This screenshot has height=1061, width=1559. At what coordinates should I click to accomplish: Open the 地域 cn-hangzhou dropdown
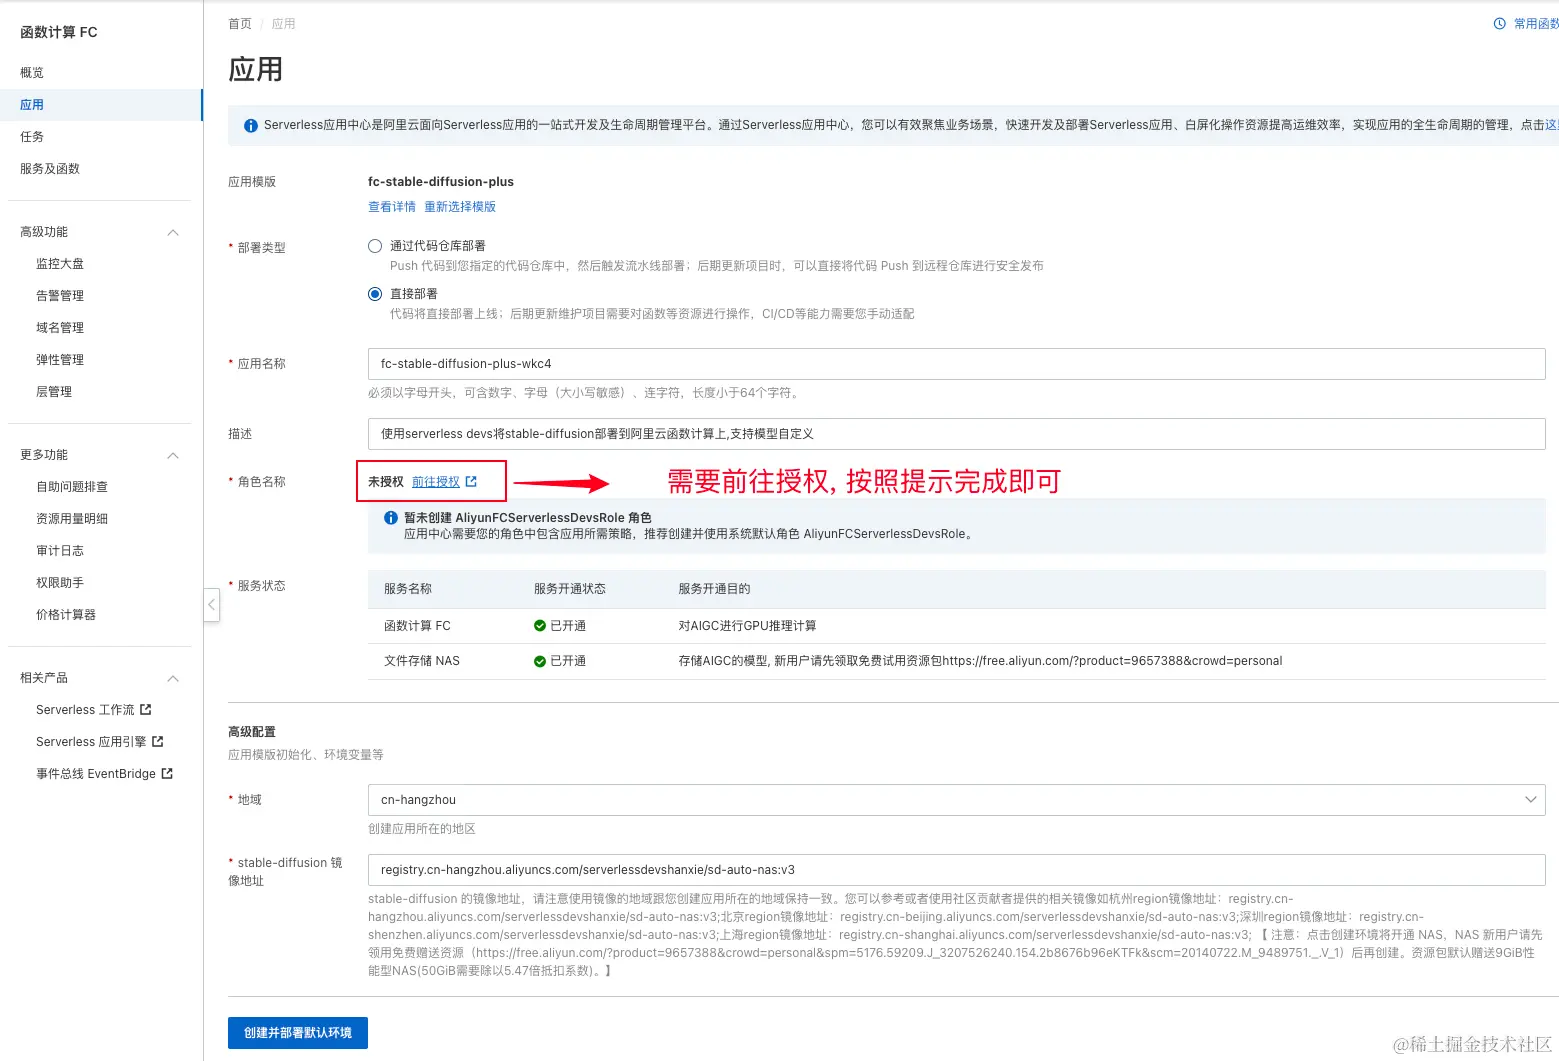pos(956,800)
